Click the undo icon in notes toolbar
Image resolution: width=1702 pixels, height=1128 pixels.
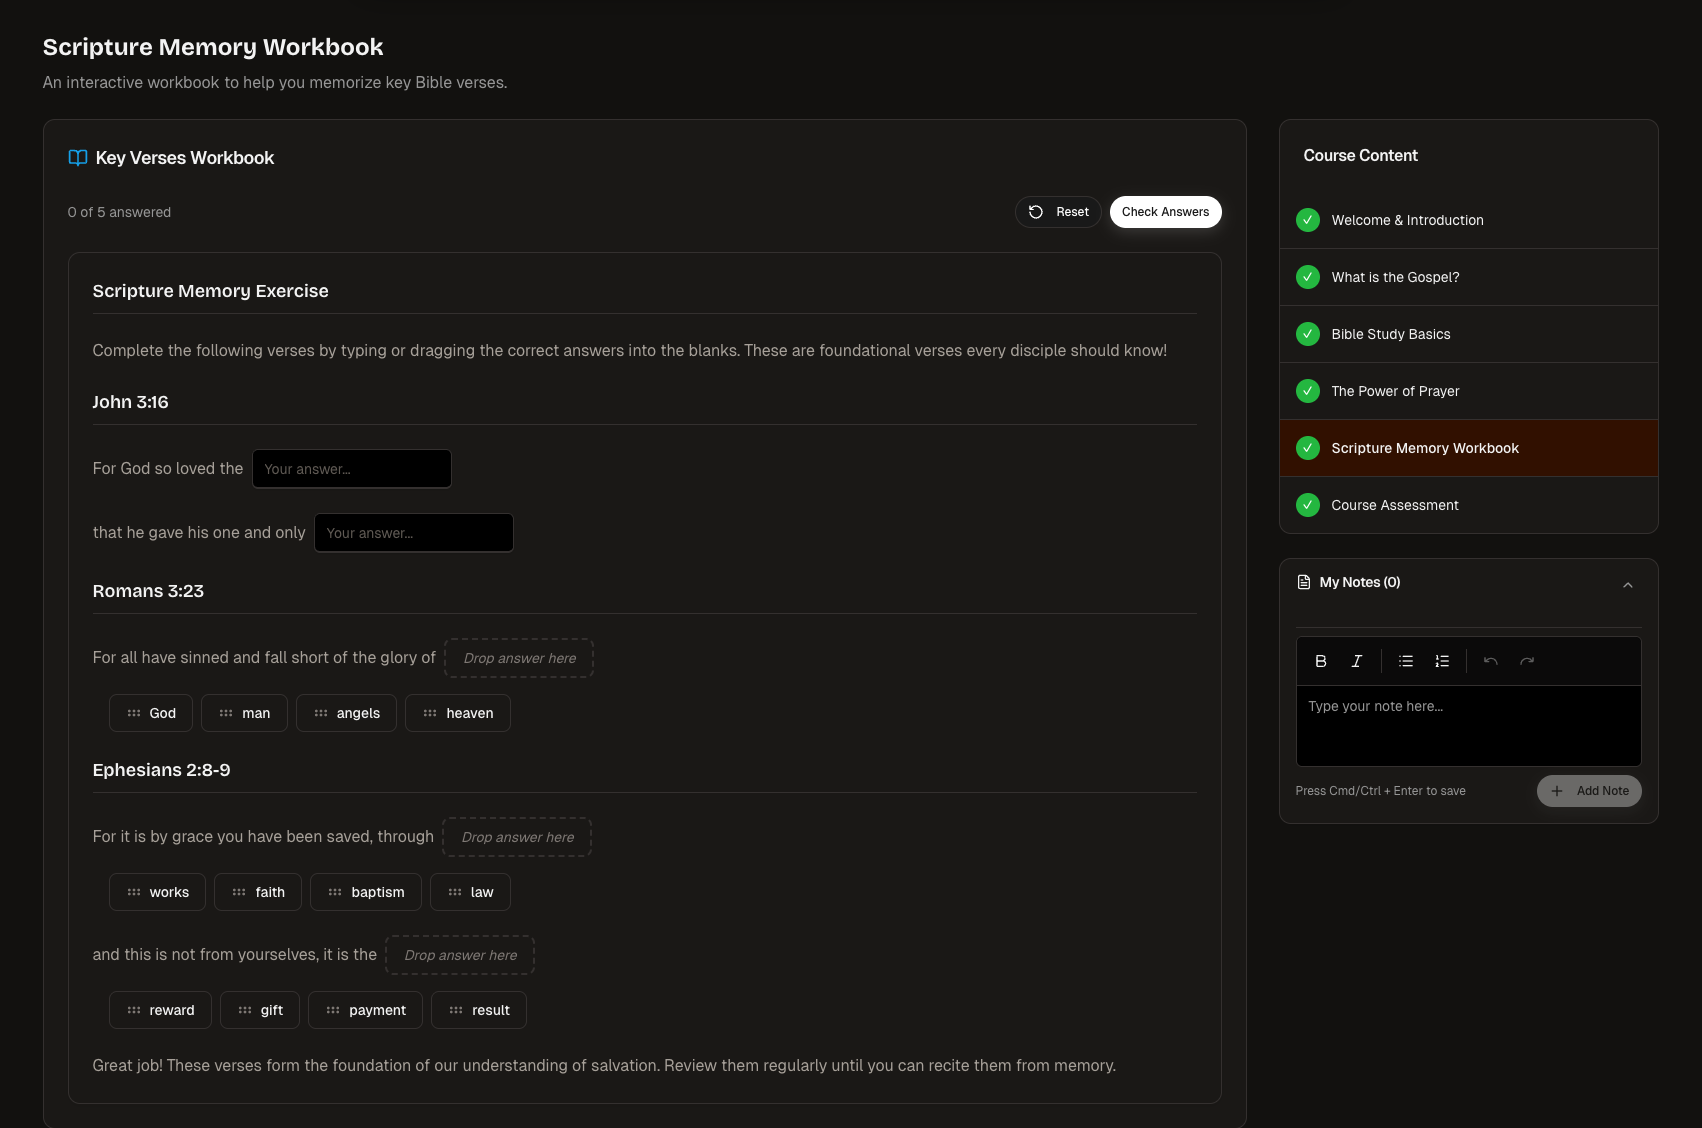1490,661
